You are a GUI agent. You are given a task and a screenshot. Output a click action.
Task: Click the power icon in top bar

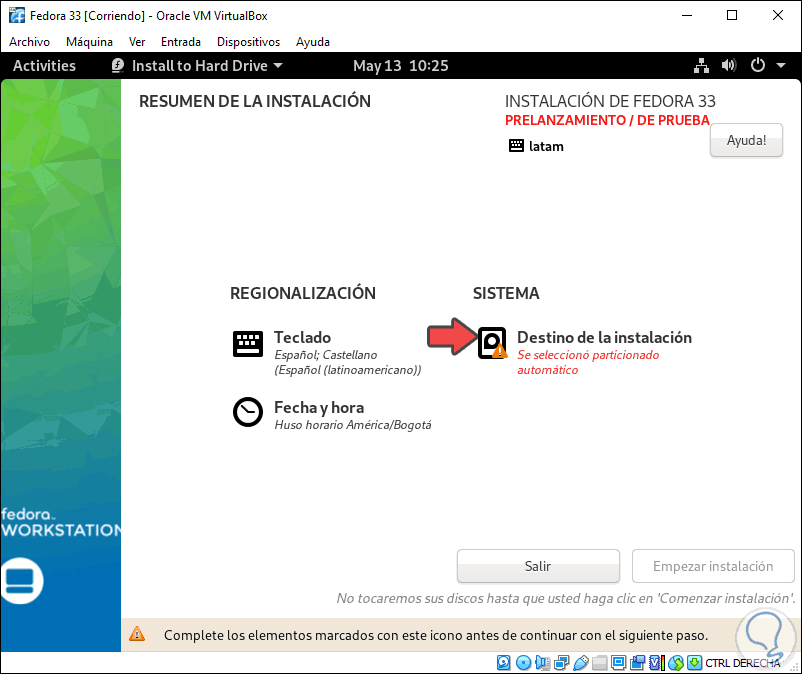pos(758,65)
